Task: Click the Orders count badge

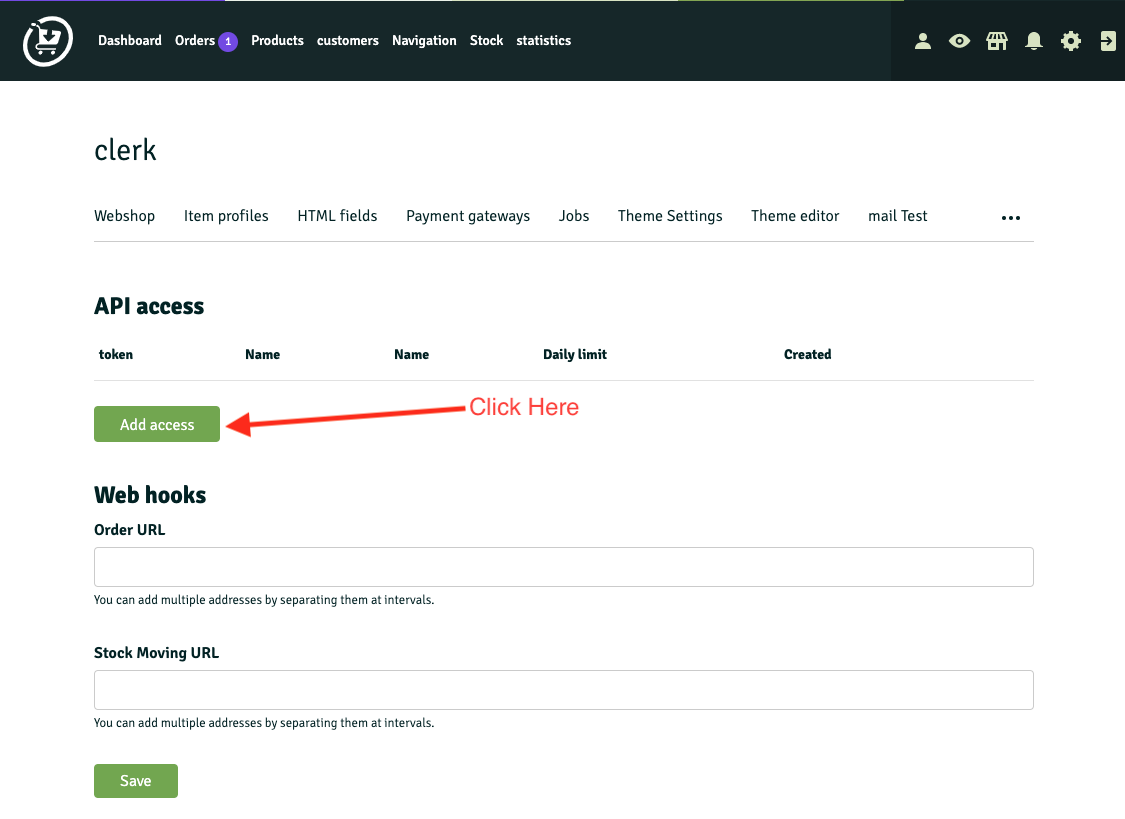Action: click(228, 41)
